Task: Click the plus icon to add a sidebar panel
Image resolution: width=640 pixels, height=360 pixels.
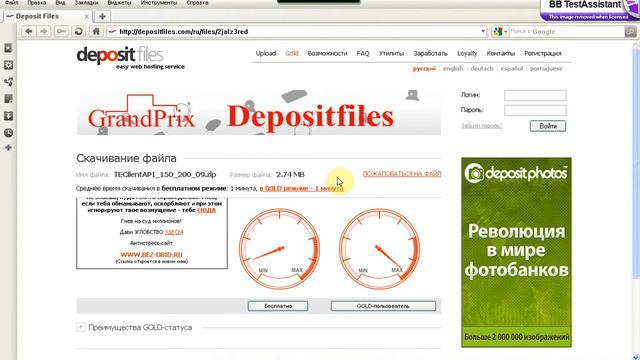Action: click(8, 147)
